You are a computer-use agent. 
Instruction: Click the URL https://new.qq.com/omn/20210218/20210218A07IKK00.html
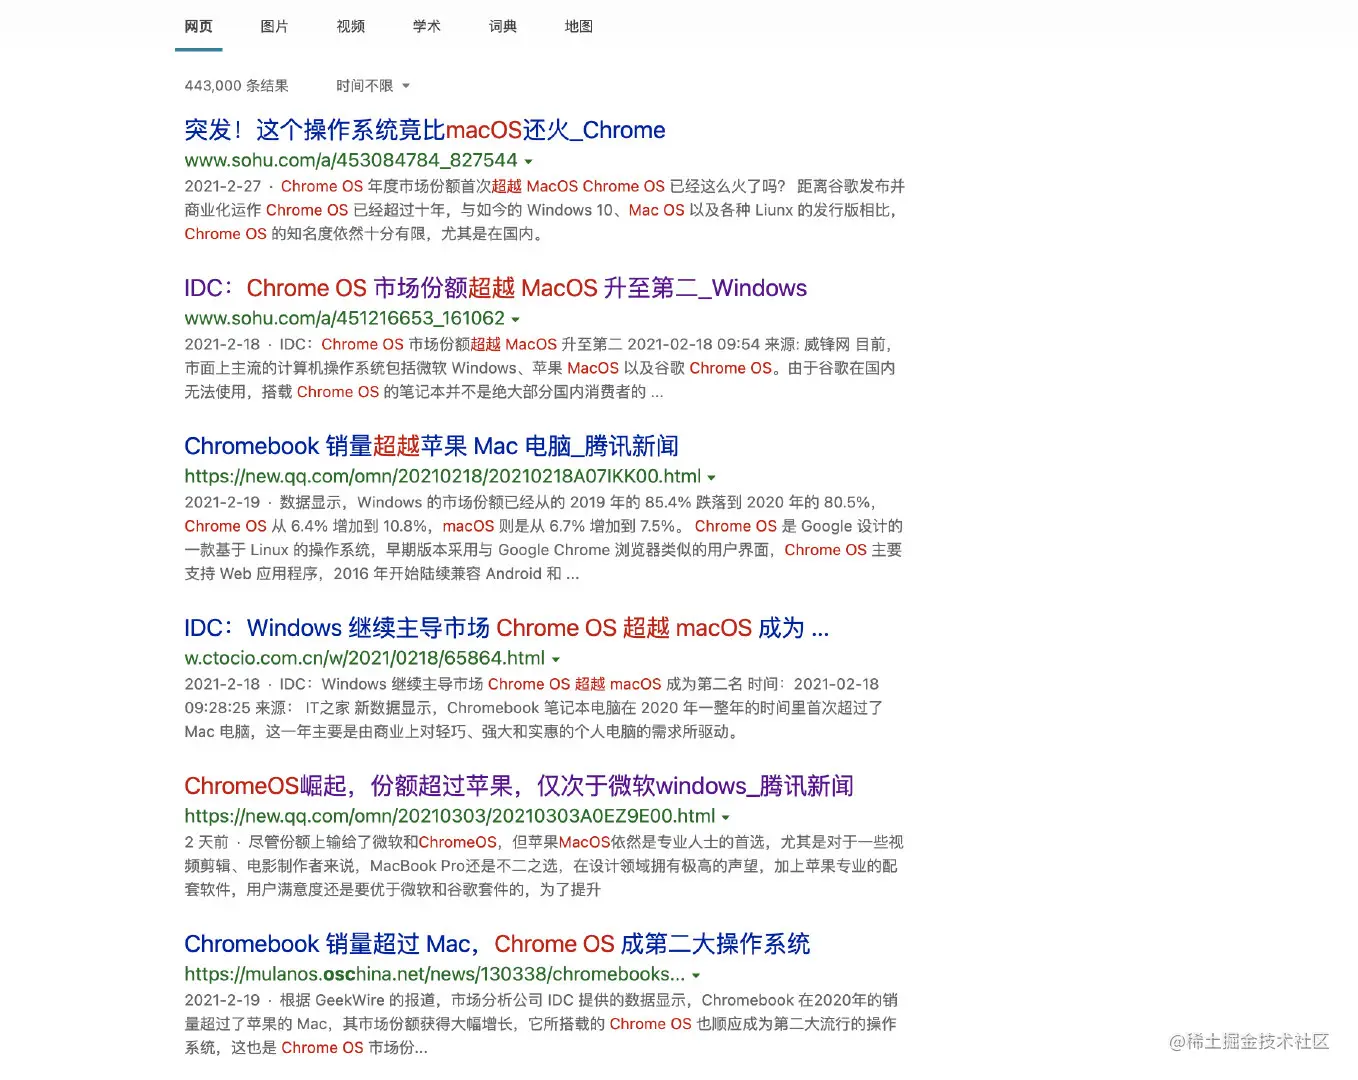point(443,476)
